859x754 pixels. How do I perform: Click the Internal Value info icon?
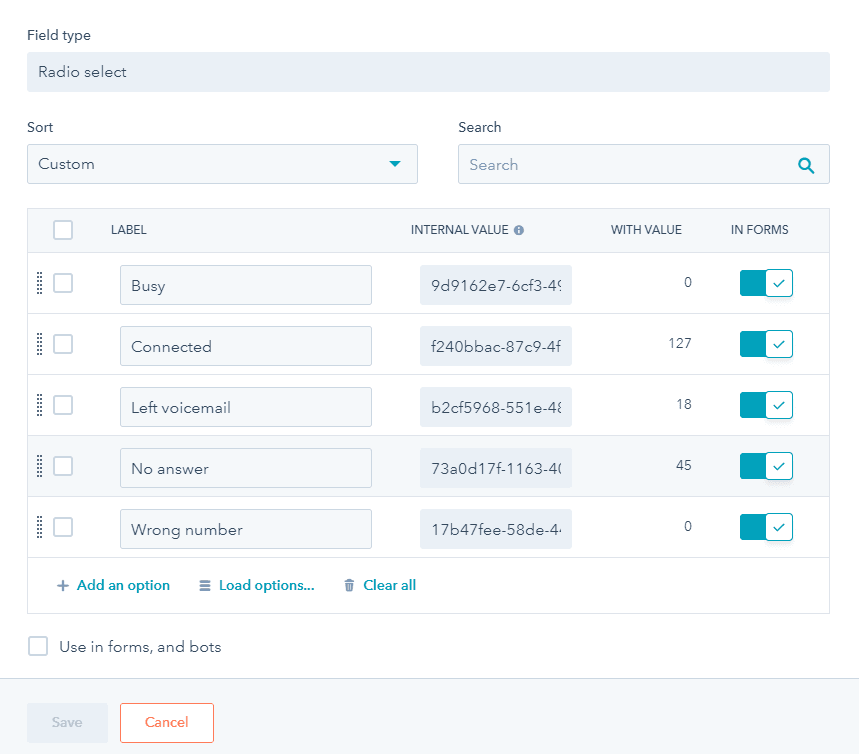click(x=519, y=230)
